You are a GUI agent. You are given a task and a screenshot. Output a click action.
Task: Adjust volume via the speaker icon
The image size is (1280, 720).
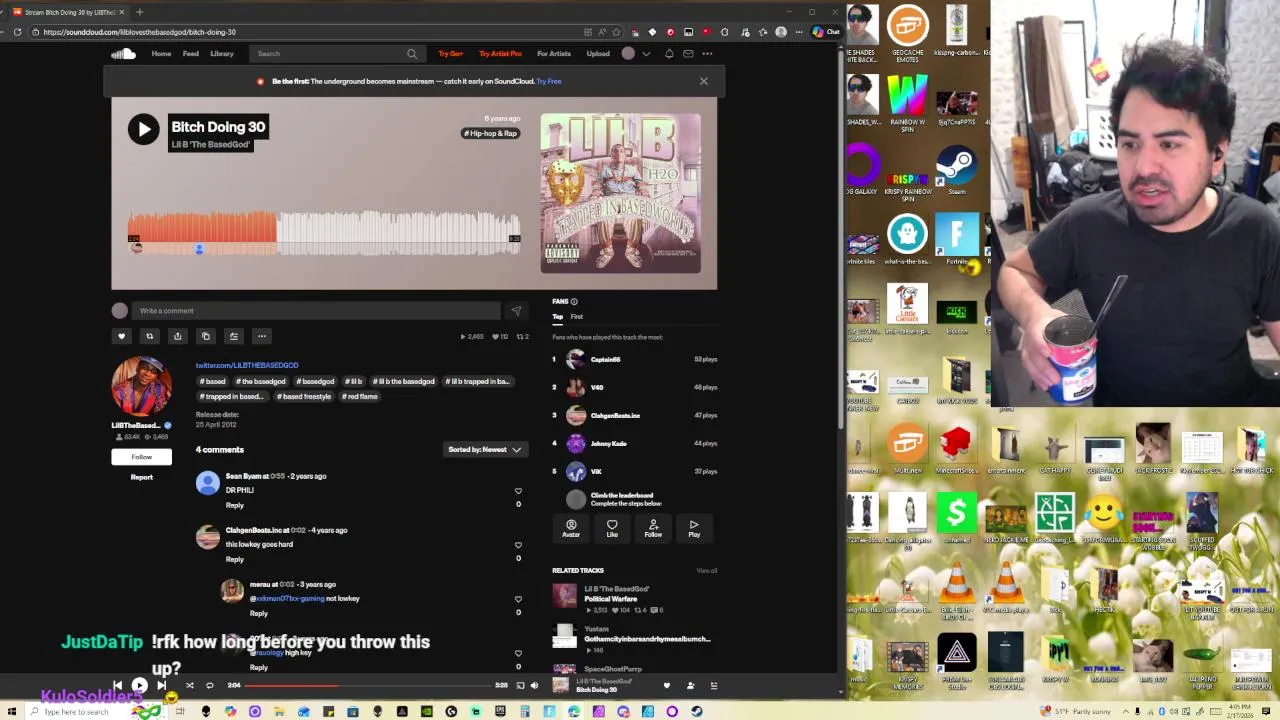pos(534,686)
